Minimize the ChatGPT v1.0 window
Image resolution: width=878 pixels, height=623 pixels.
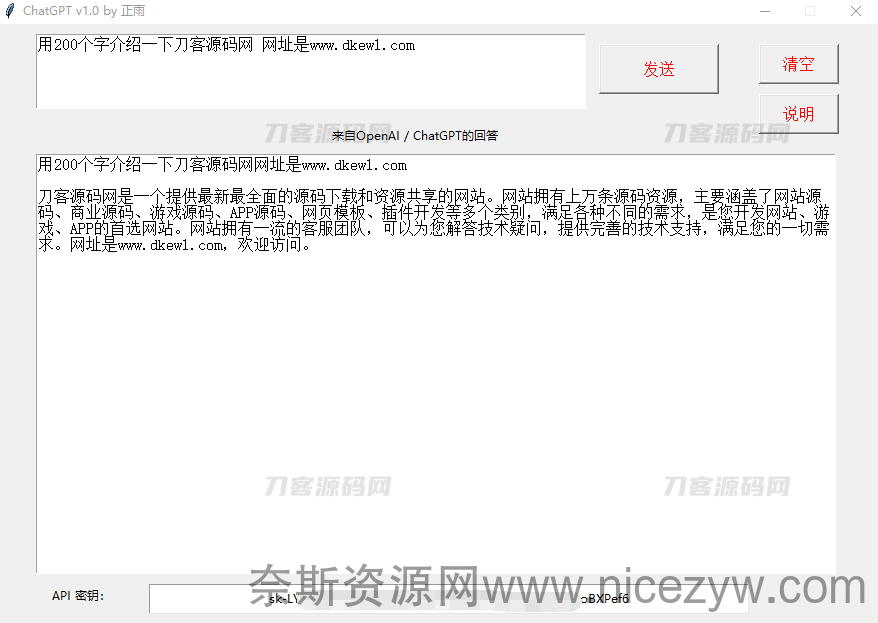click(x=765, y=11)
